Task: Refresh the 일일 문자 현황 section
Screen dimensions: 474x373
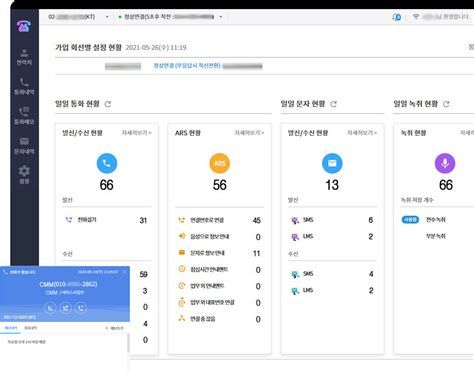Action: (x=333, y=104)
